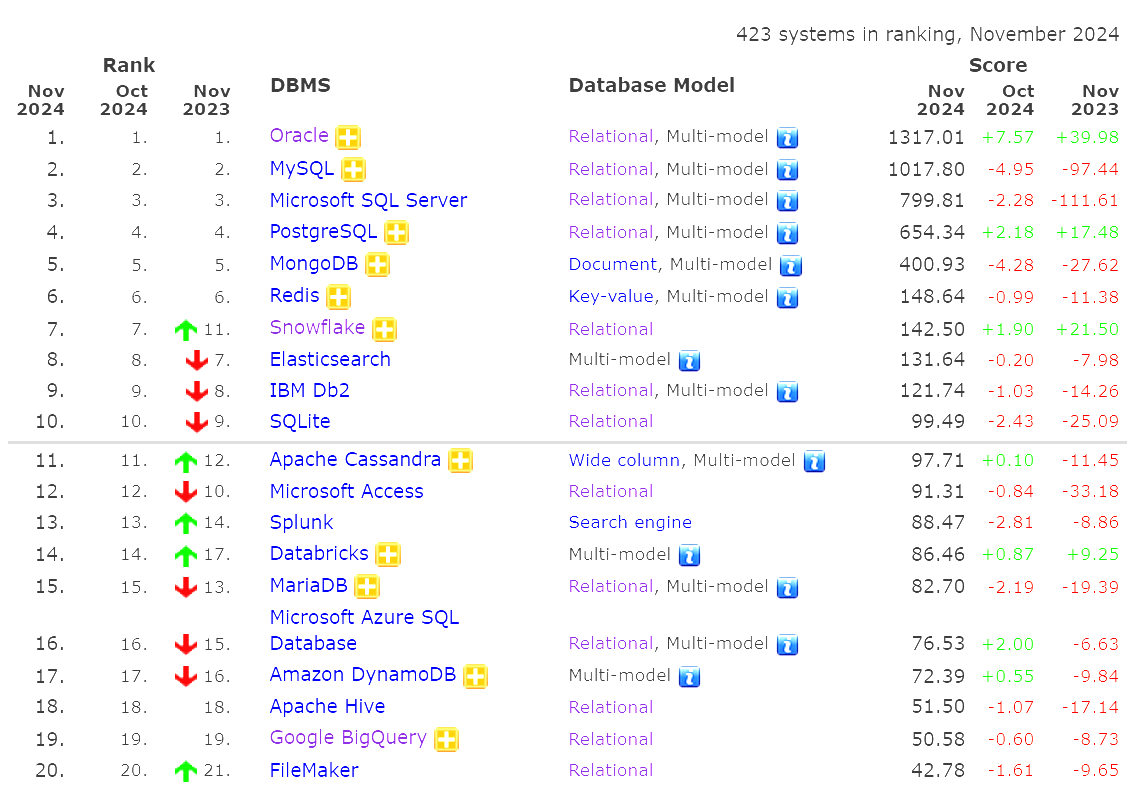Click the yellow plus icon next to Oracle
This screenshot has width=1140, height=787.
pos(348,137)
